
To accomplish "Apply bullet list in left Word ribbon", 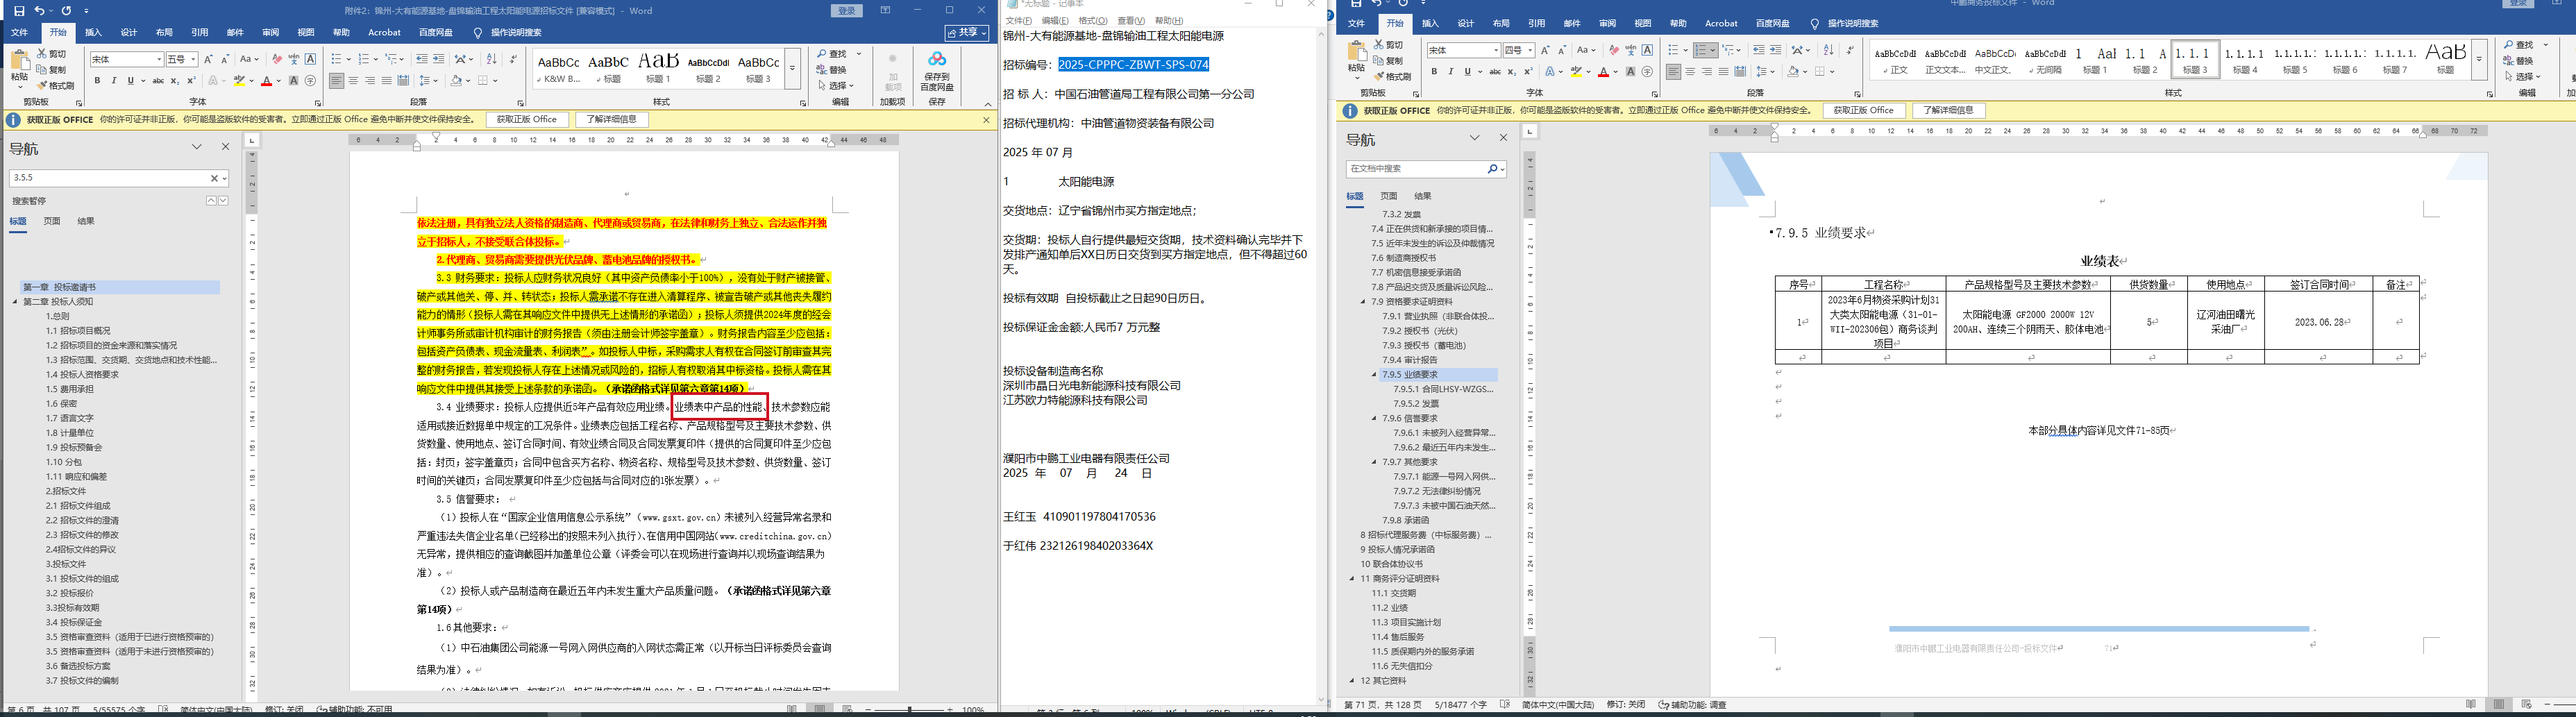I will (x=336, y=60).
